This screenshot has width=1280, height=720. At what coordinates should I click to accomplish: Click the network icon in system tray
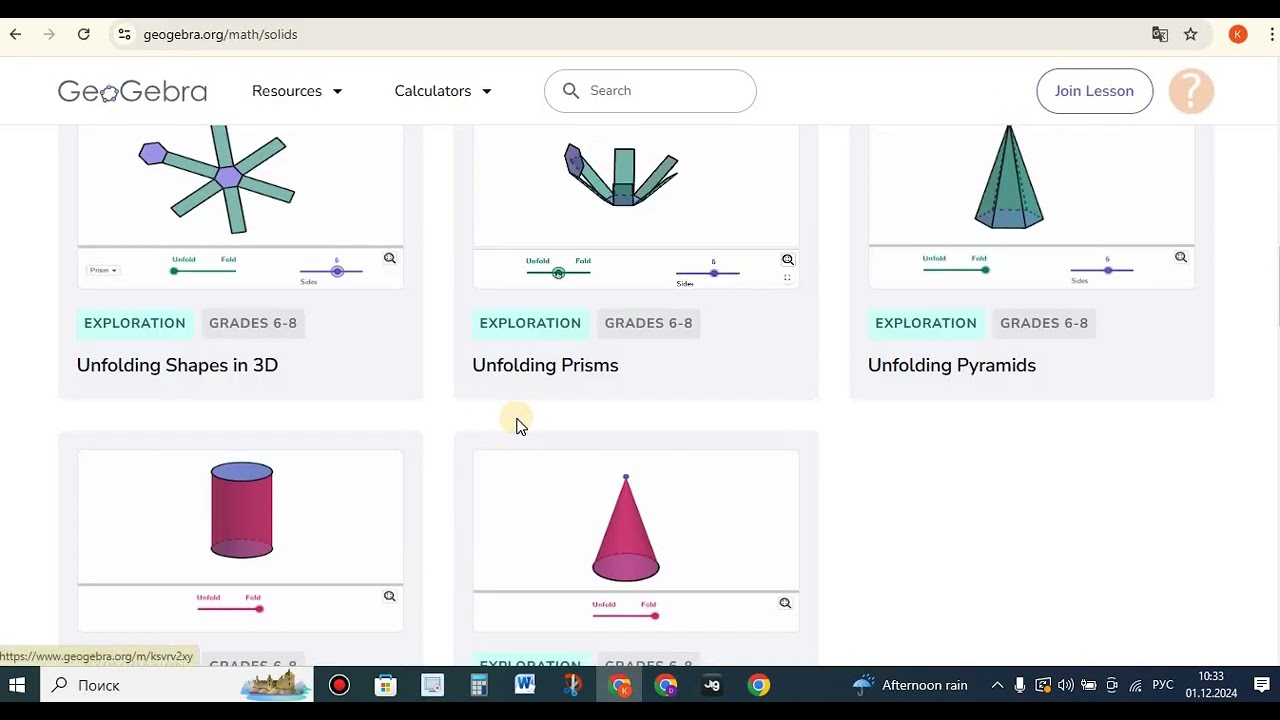(x=1135, y=685)
